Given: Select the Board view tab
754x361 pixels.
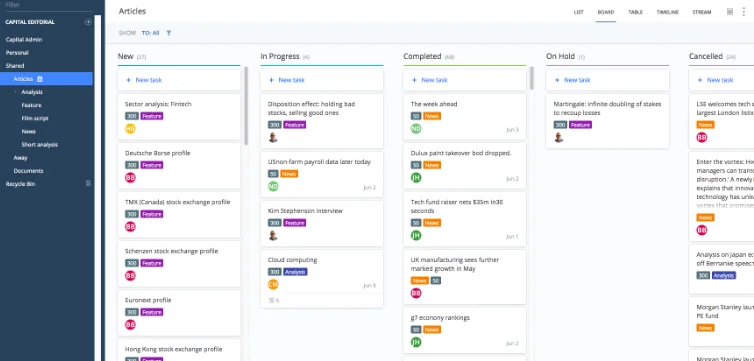Looking at the screenshot, I should [605, 12].
